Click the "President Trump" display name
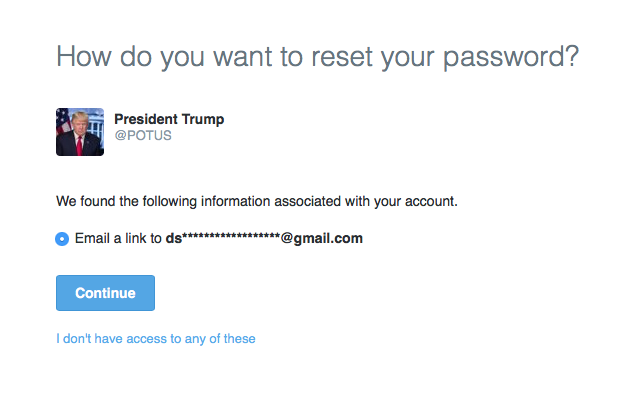The image size is (637, 410). (169, 120)
